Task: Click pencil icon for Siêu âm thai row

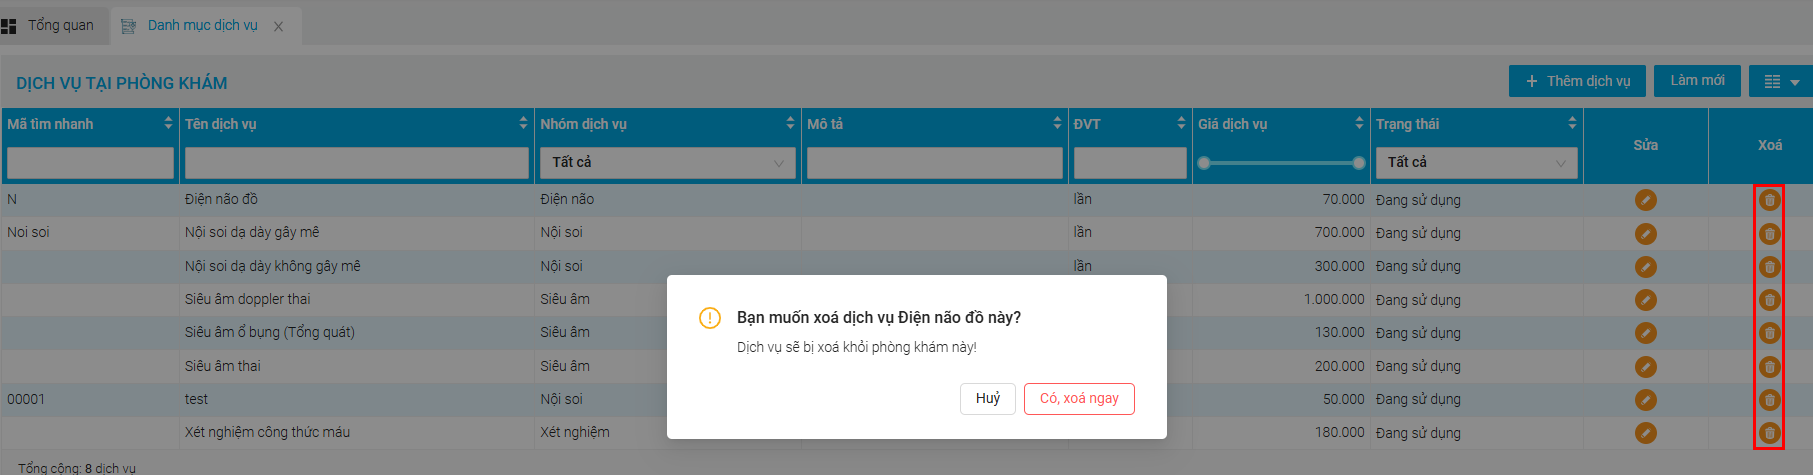Action: [1645, 367]
